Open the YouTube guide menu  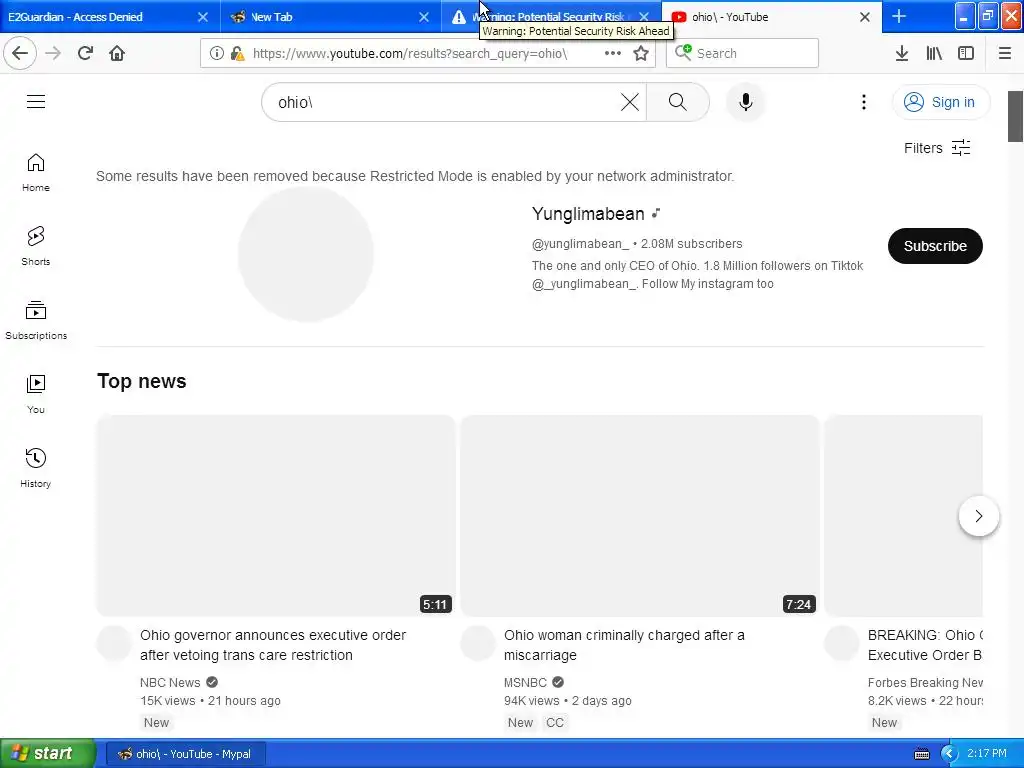[36, 101]
